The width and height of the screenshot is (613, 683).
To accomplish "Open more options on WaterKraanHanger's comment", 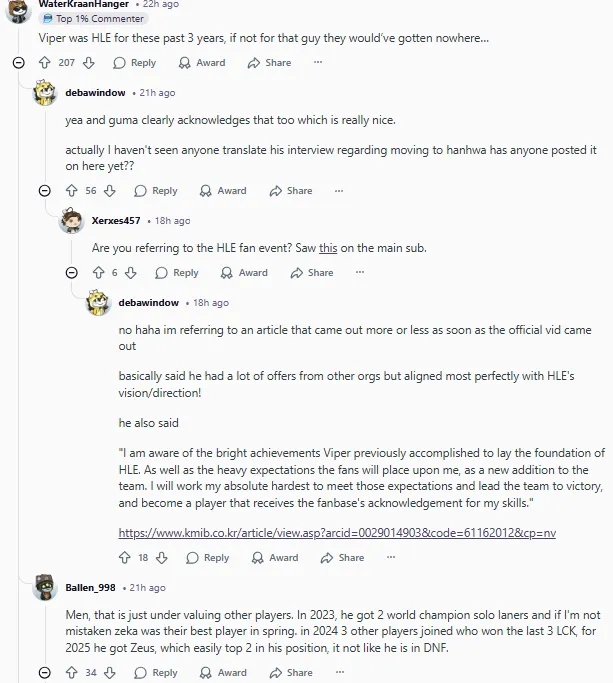I will pos(318,63).
